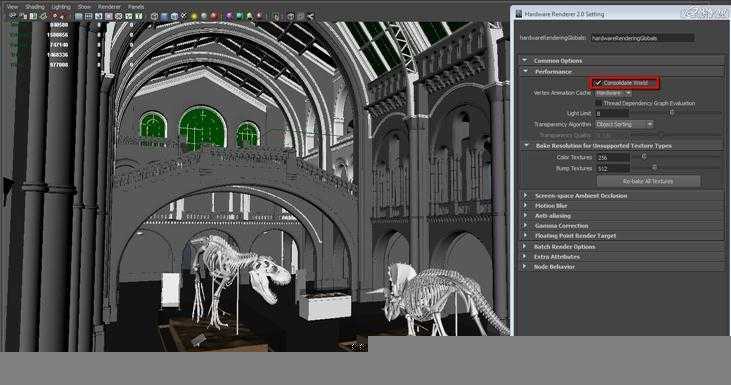Open the Lighting menu
This screenshot has width=731, height=385.
coord(61,7)
